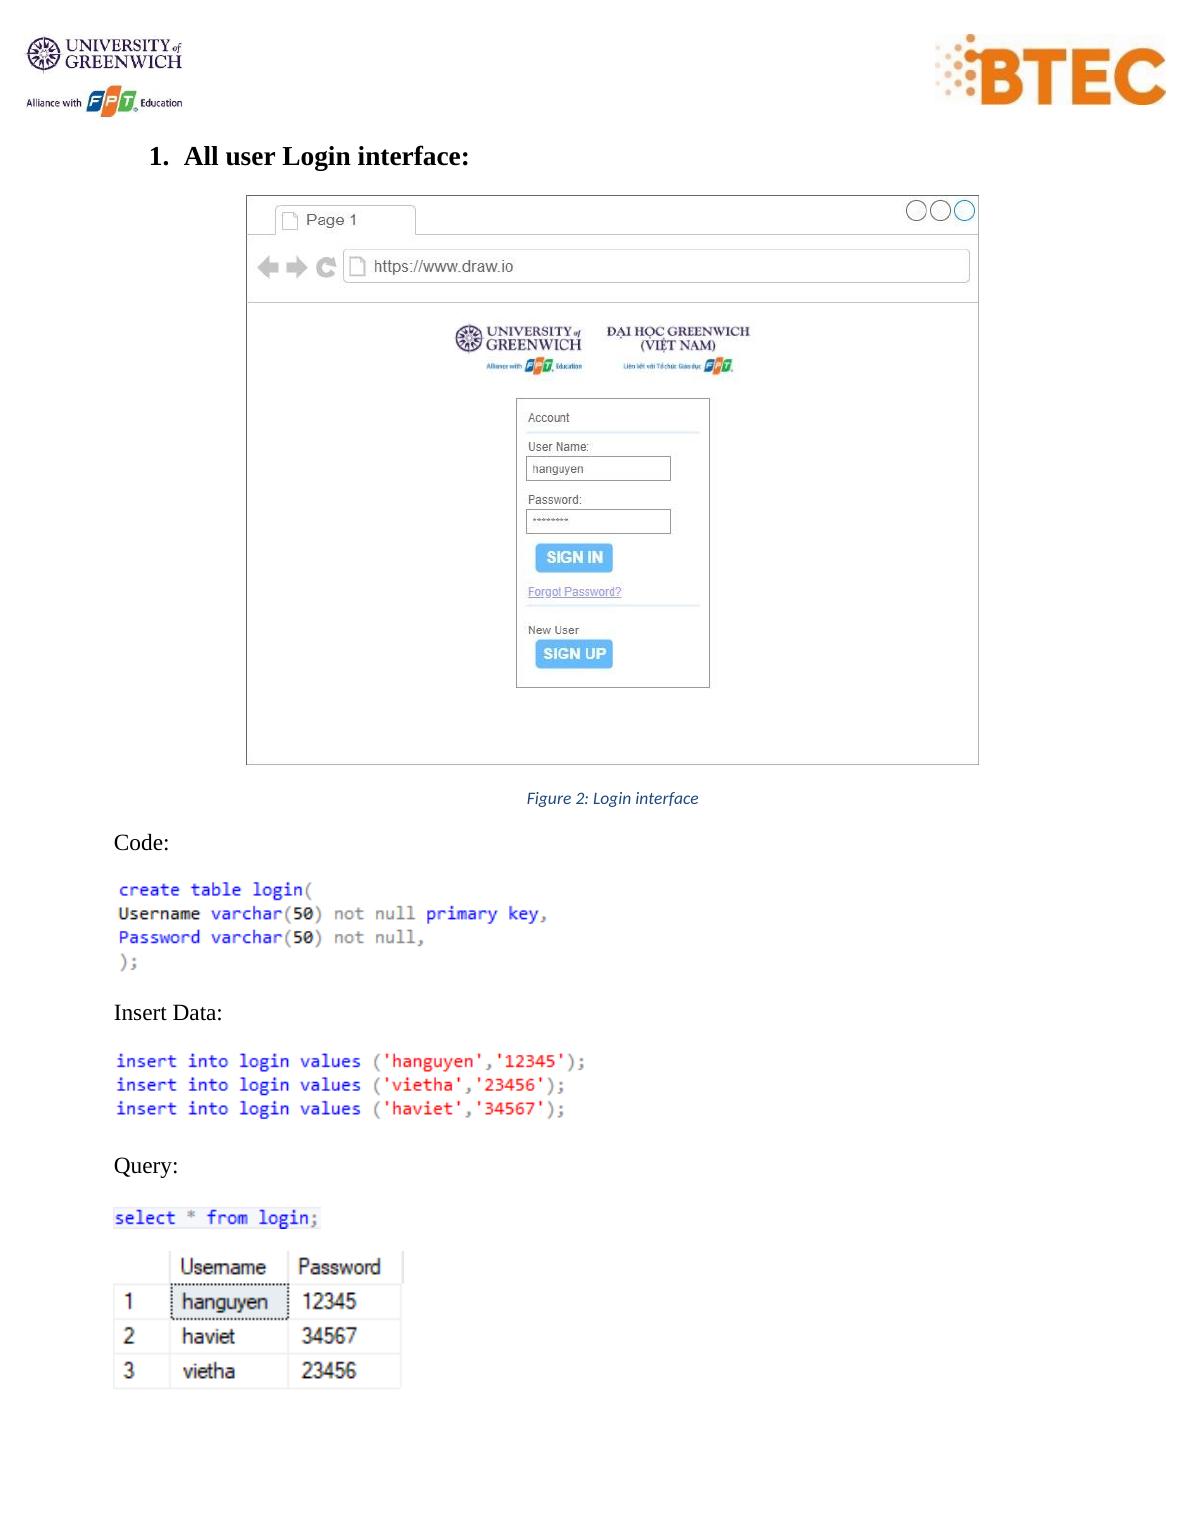1190x1540 pixels.
Task: Click the BTEC logo in page header
Action: coord(1052,72)
